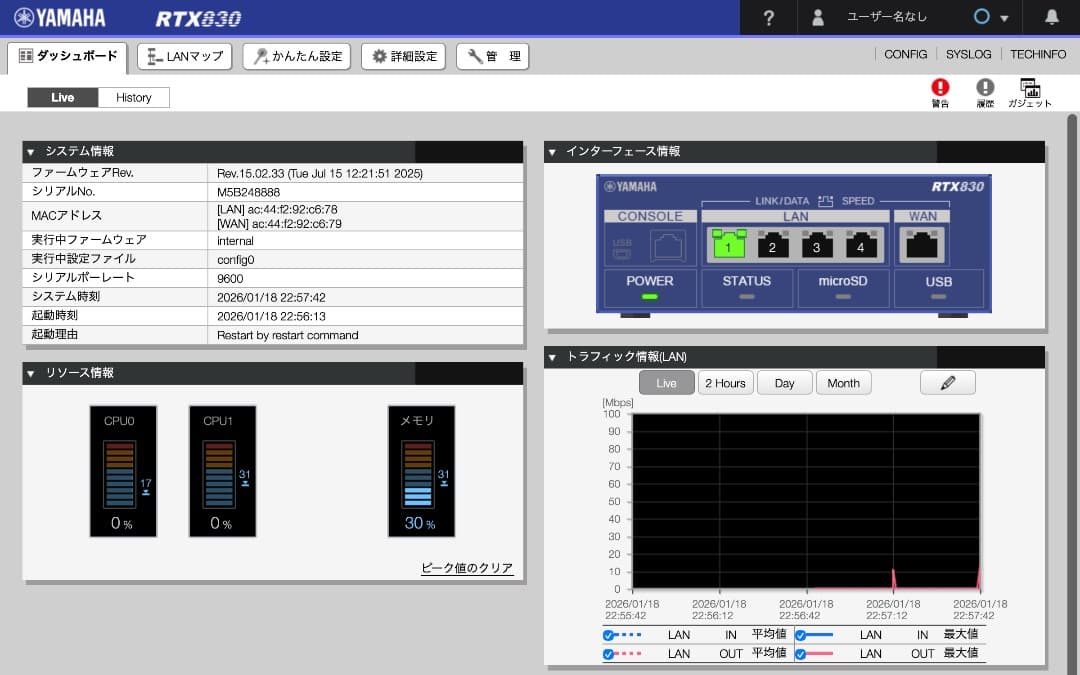
Task: Toggle LAN OUT average value checkbox
Action: tap(608, 654)
